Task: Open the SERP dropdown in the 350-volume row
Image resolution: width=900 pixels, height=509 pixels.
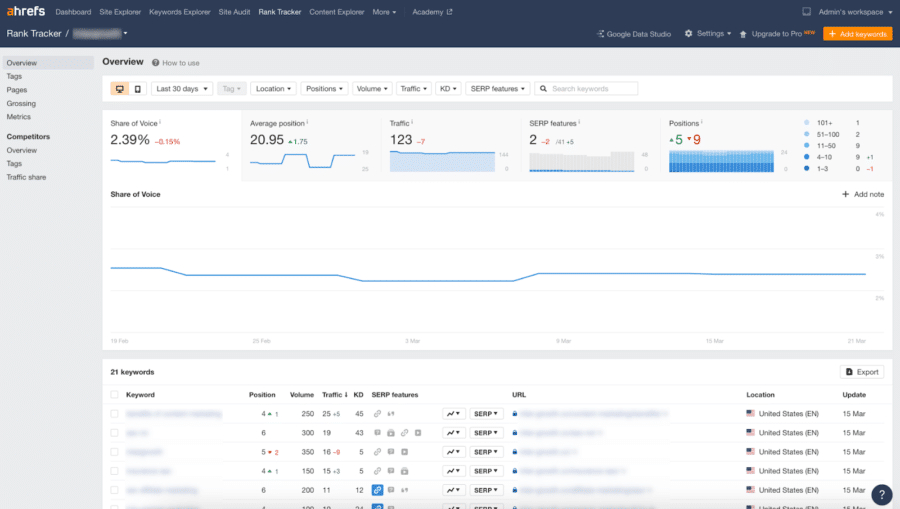Action: pos(486,452)
